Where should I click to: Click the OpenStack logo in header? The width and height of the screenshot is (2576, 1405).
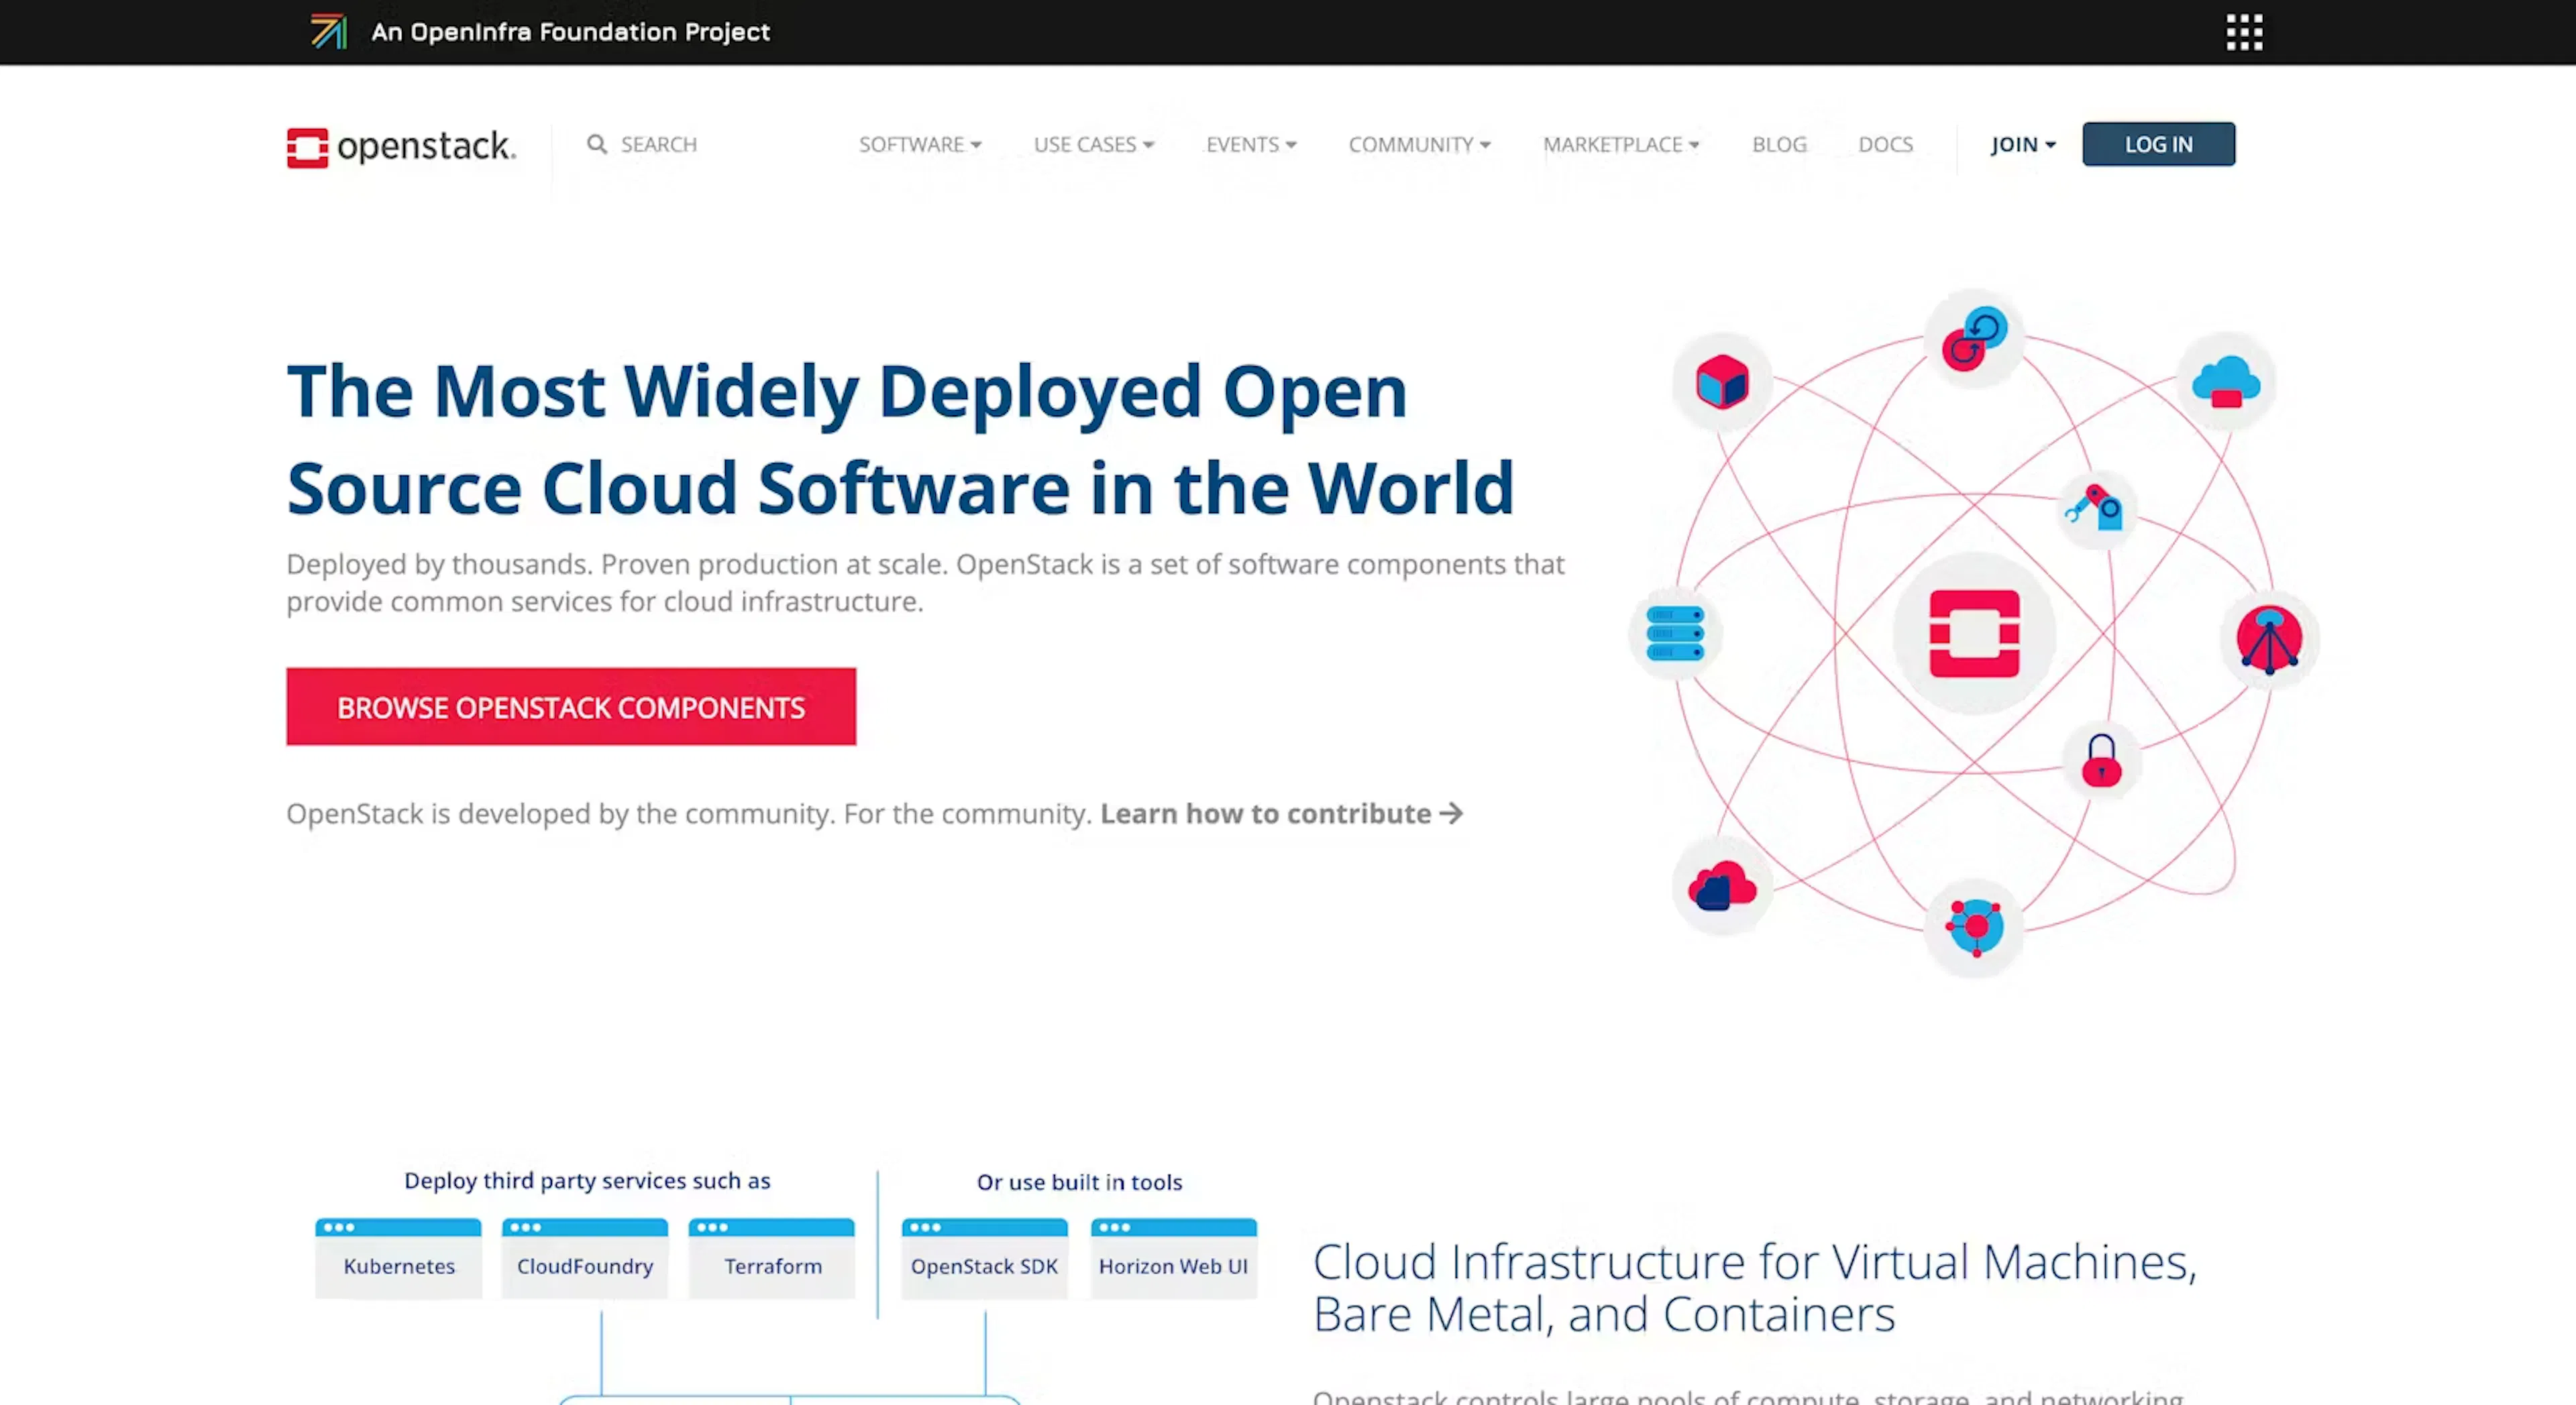pos(401,147)
